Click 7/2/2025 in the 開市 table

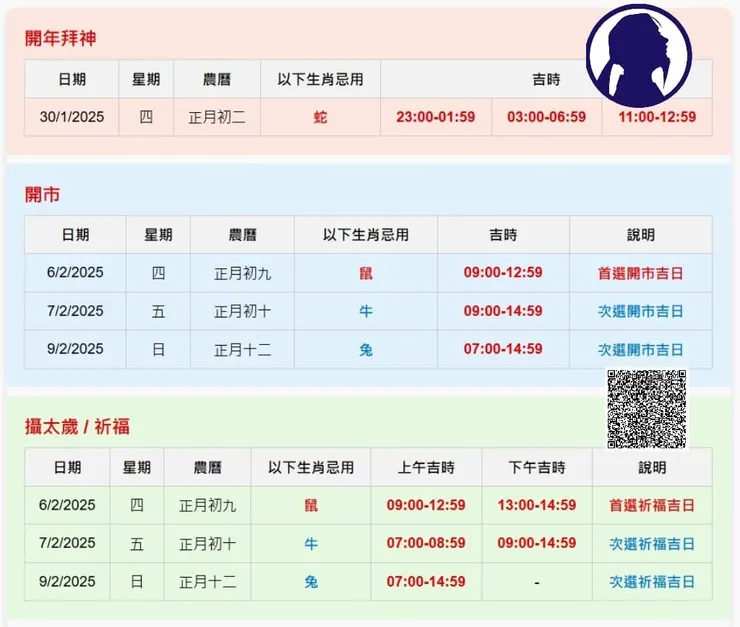(x=75, y=311)
